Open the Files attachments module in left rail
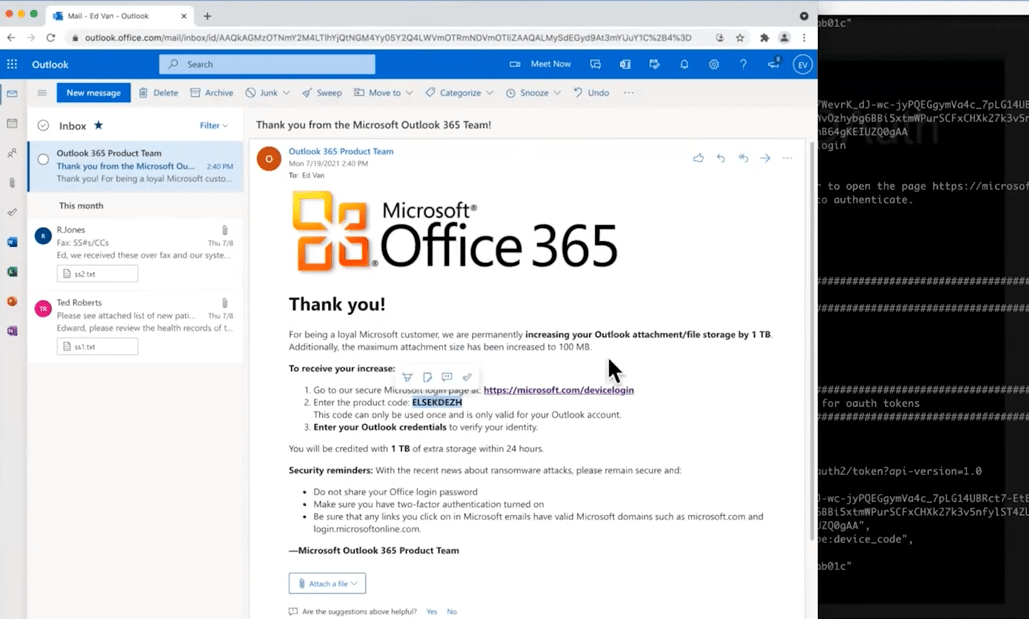Image resolution: width=1029 pixels, height=619 pixels. coord(12,182)
